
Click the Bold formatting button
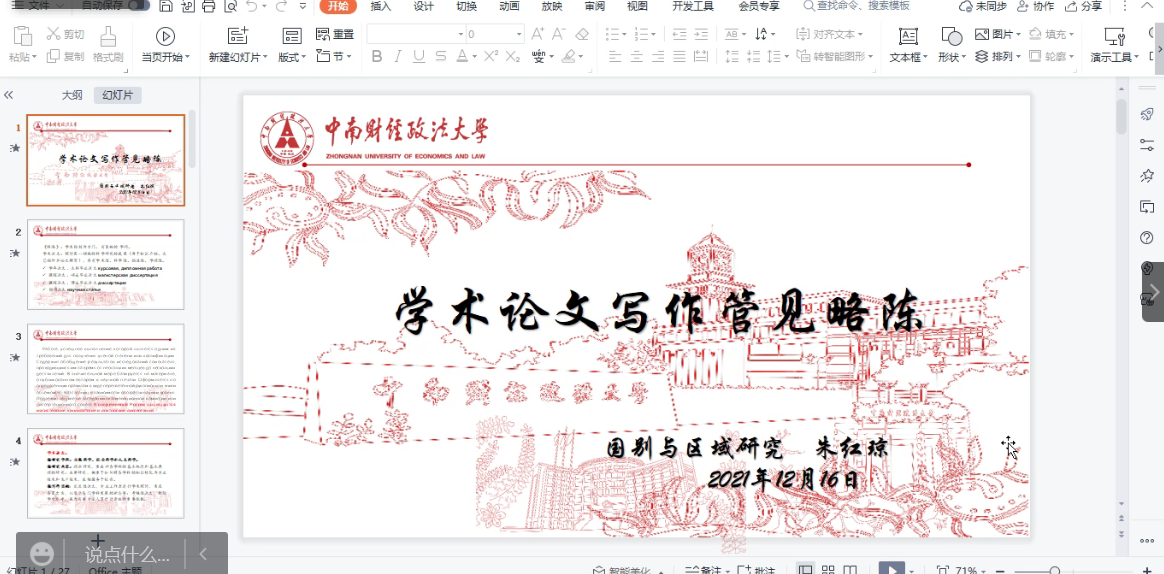point(377,57)
